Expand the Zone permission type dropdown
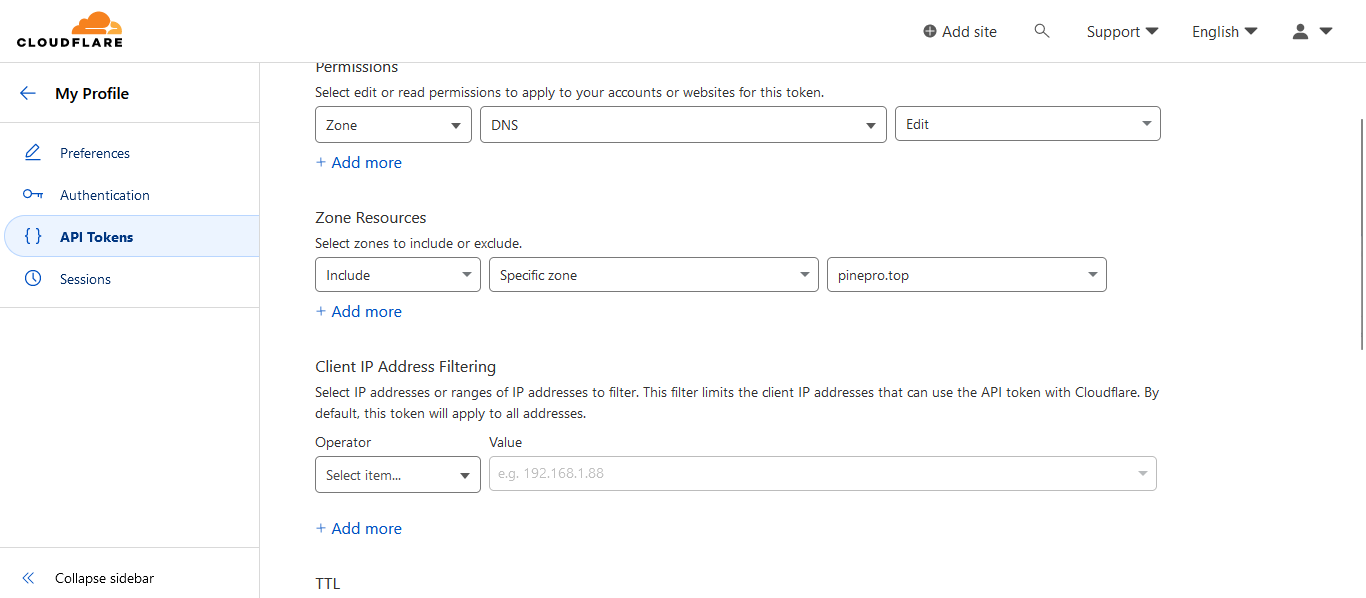The width and height of the screenshot is (1366, 598). (393, 125)
